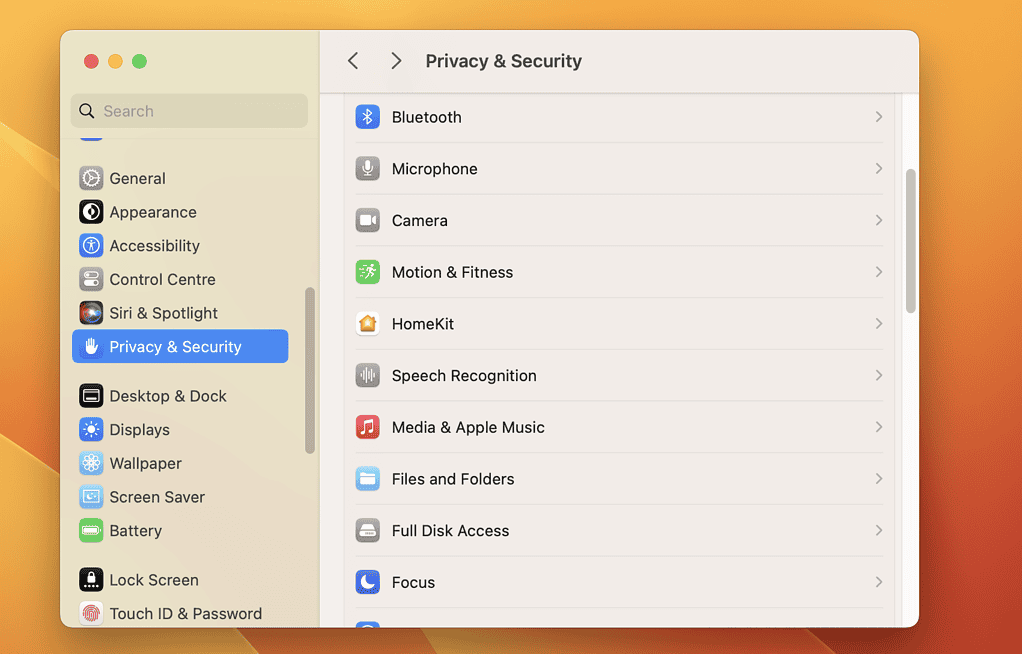The width and height of the screenshot is (1022, 654).
Task: Open Camera privacy via its icon
Action: pyautogui.click(x=367, y=220)
